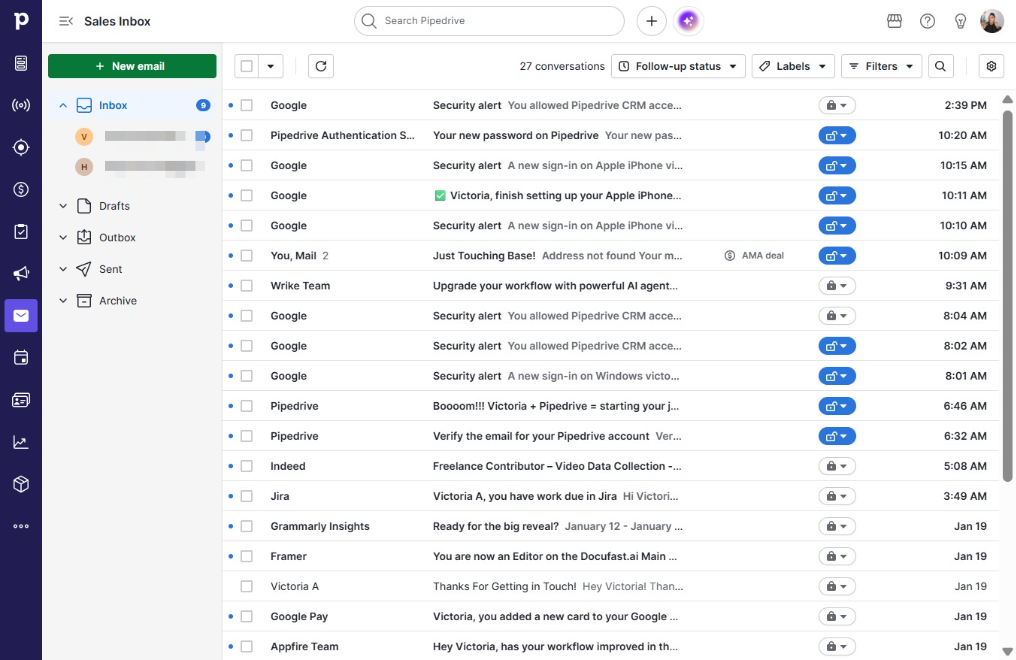Open the Labels dropdown
1016x660 pixels.
click(x=793, y=66)
